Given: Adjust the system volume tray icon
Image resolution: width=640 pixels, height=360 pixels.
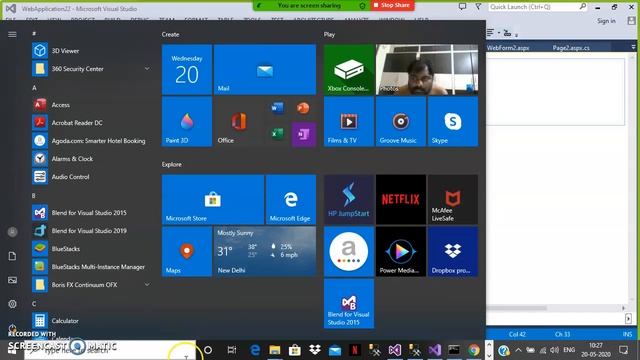Looking at the screenshot, I should (x=554, y=350).
